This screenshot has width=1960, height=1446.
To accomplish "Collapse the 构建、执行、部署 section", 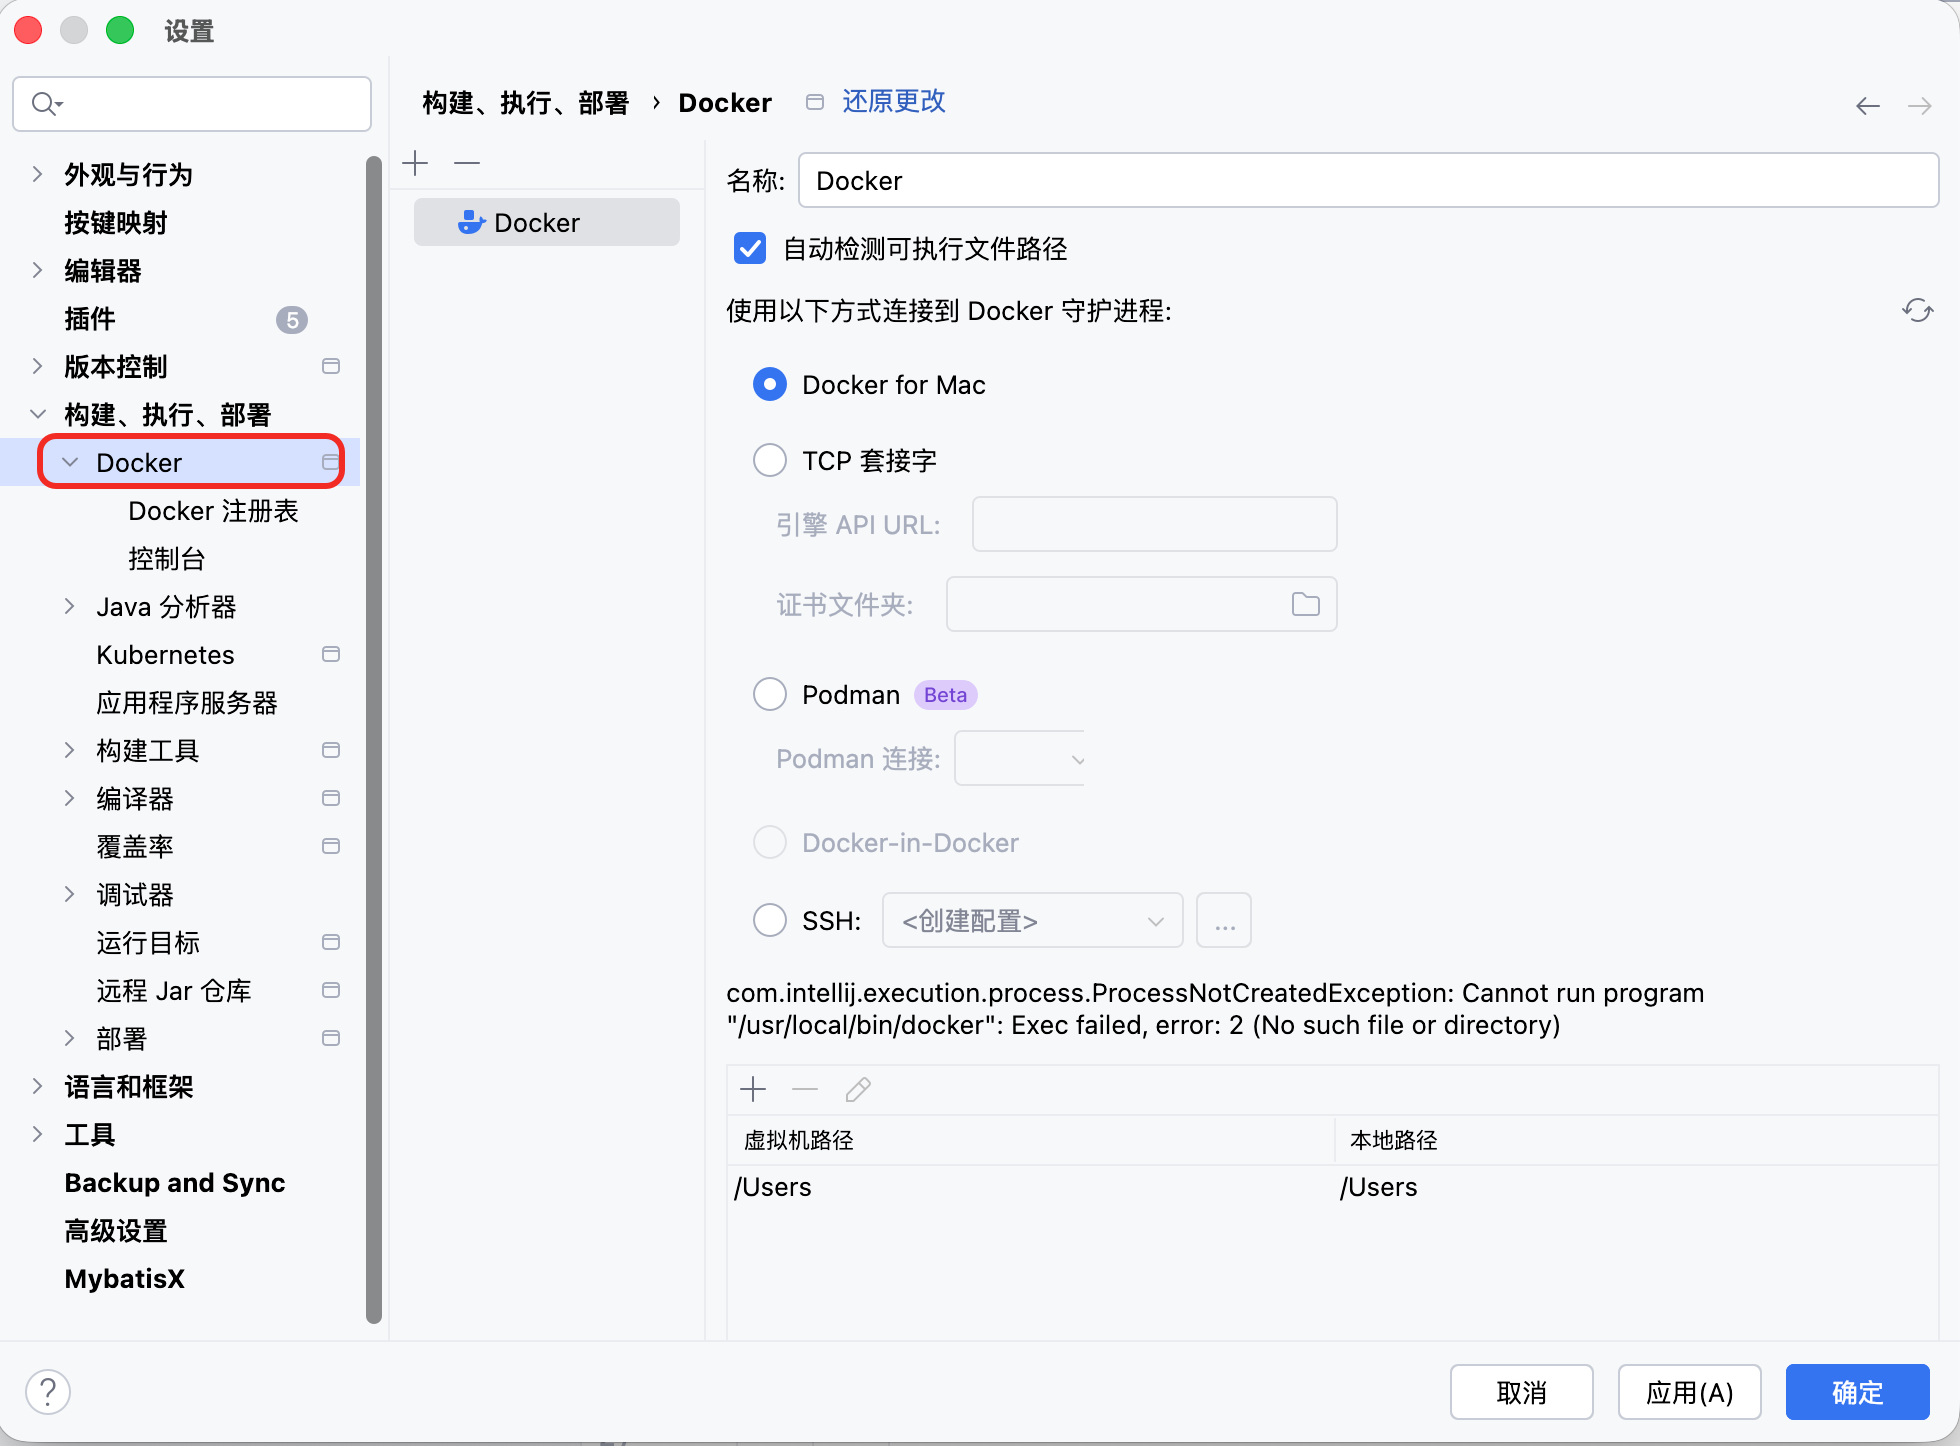I will pyautogui.click(x=37, y=414).
